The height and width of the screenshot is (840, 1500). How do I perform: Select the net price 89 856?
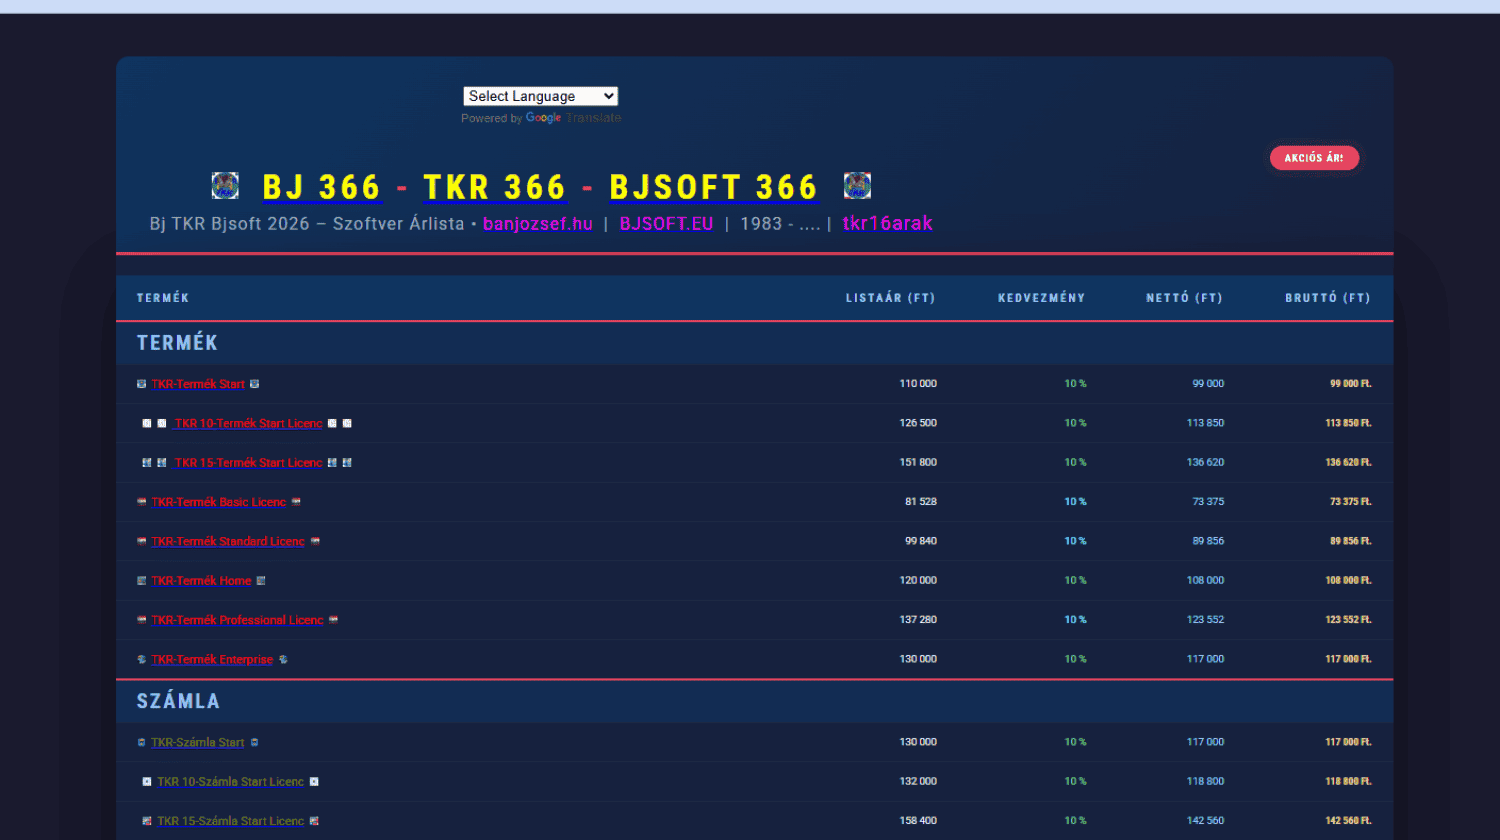click(1208, 541)
